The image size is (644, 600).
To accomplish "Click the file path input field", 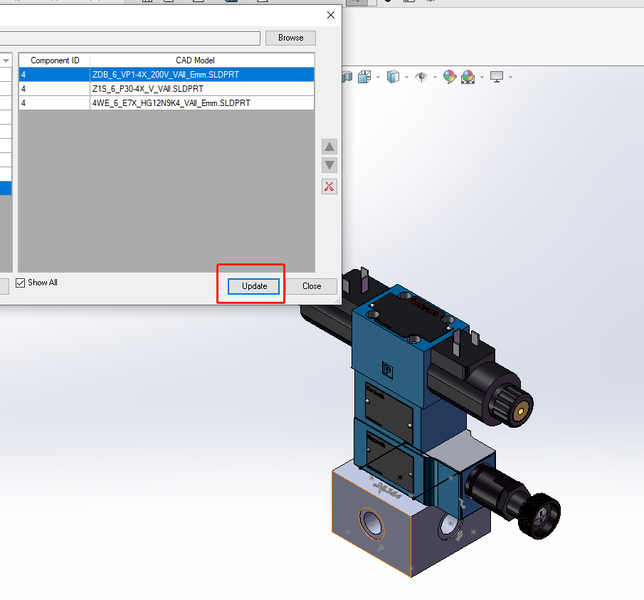I will coord(130,38).
